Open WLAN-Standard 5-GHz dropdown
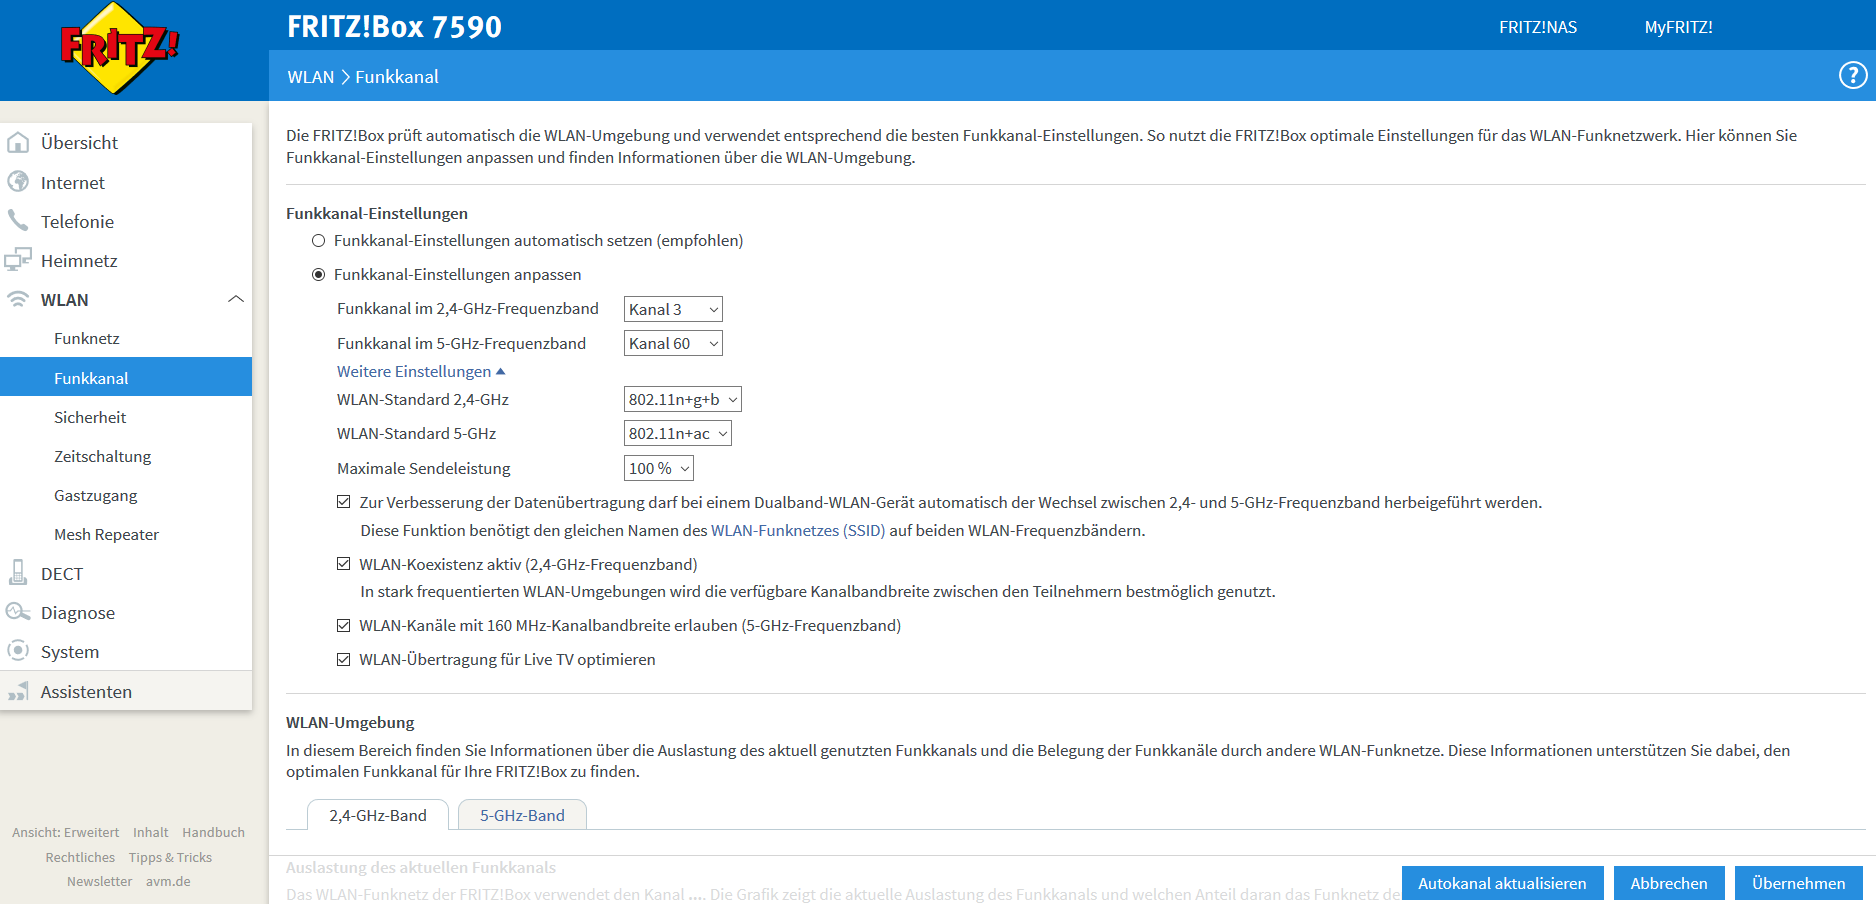This screenshot has height=904, width=1876. pos(678,434)
